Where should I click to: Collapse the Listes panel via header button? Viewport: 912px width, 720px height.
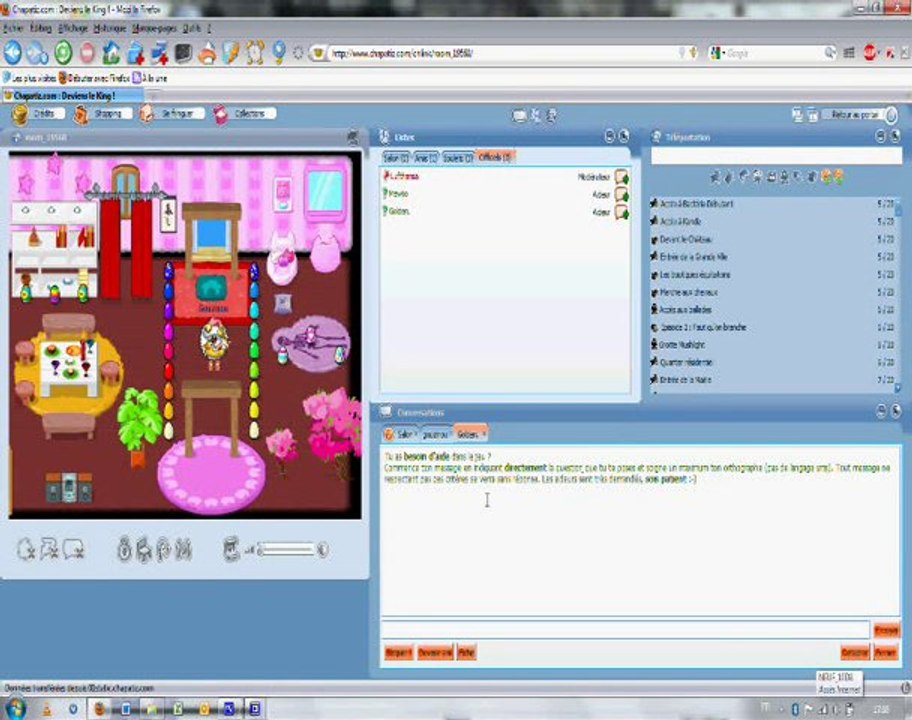click(609, 137)
